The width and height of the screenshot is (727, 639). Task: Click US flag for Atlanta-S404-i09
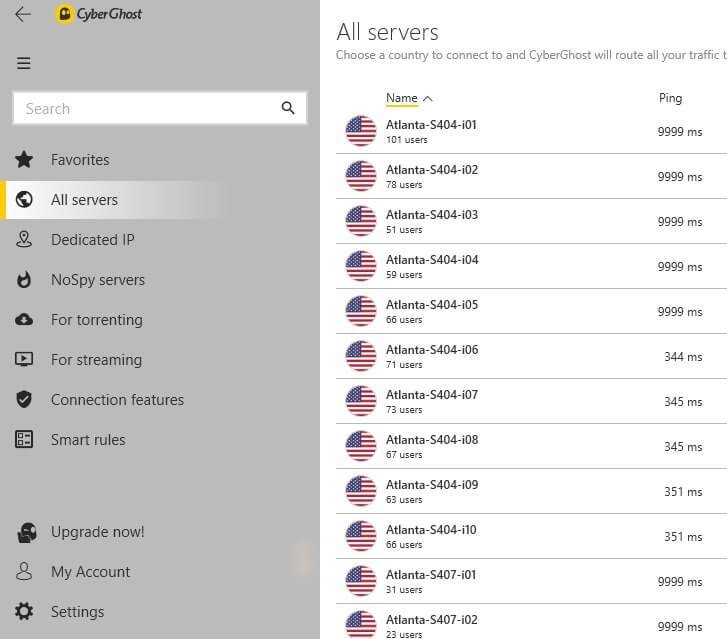pyautogui.click(x=361, y=491)
